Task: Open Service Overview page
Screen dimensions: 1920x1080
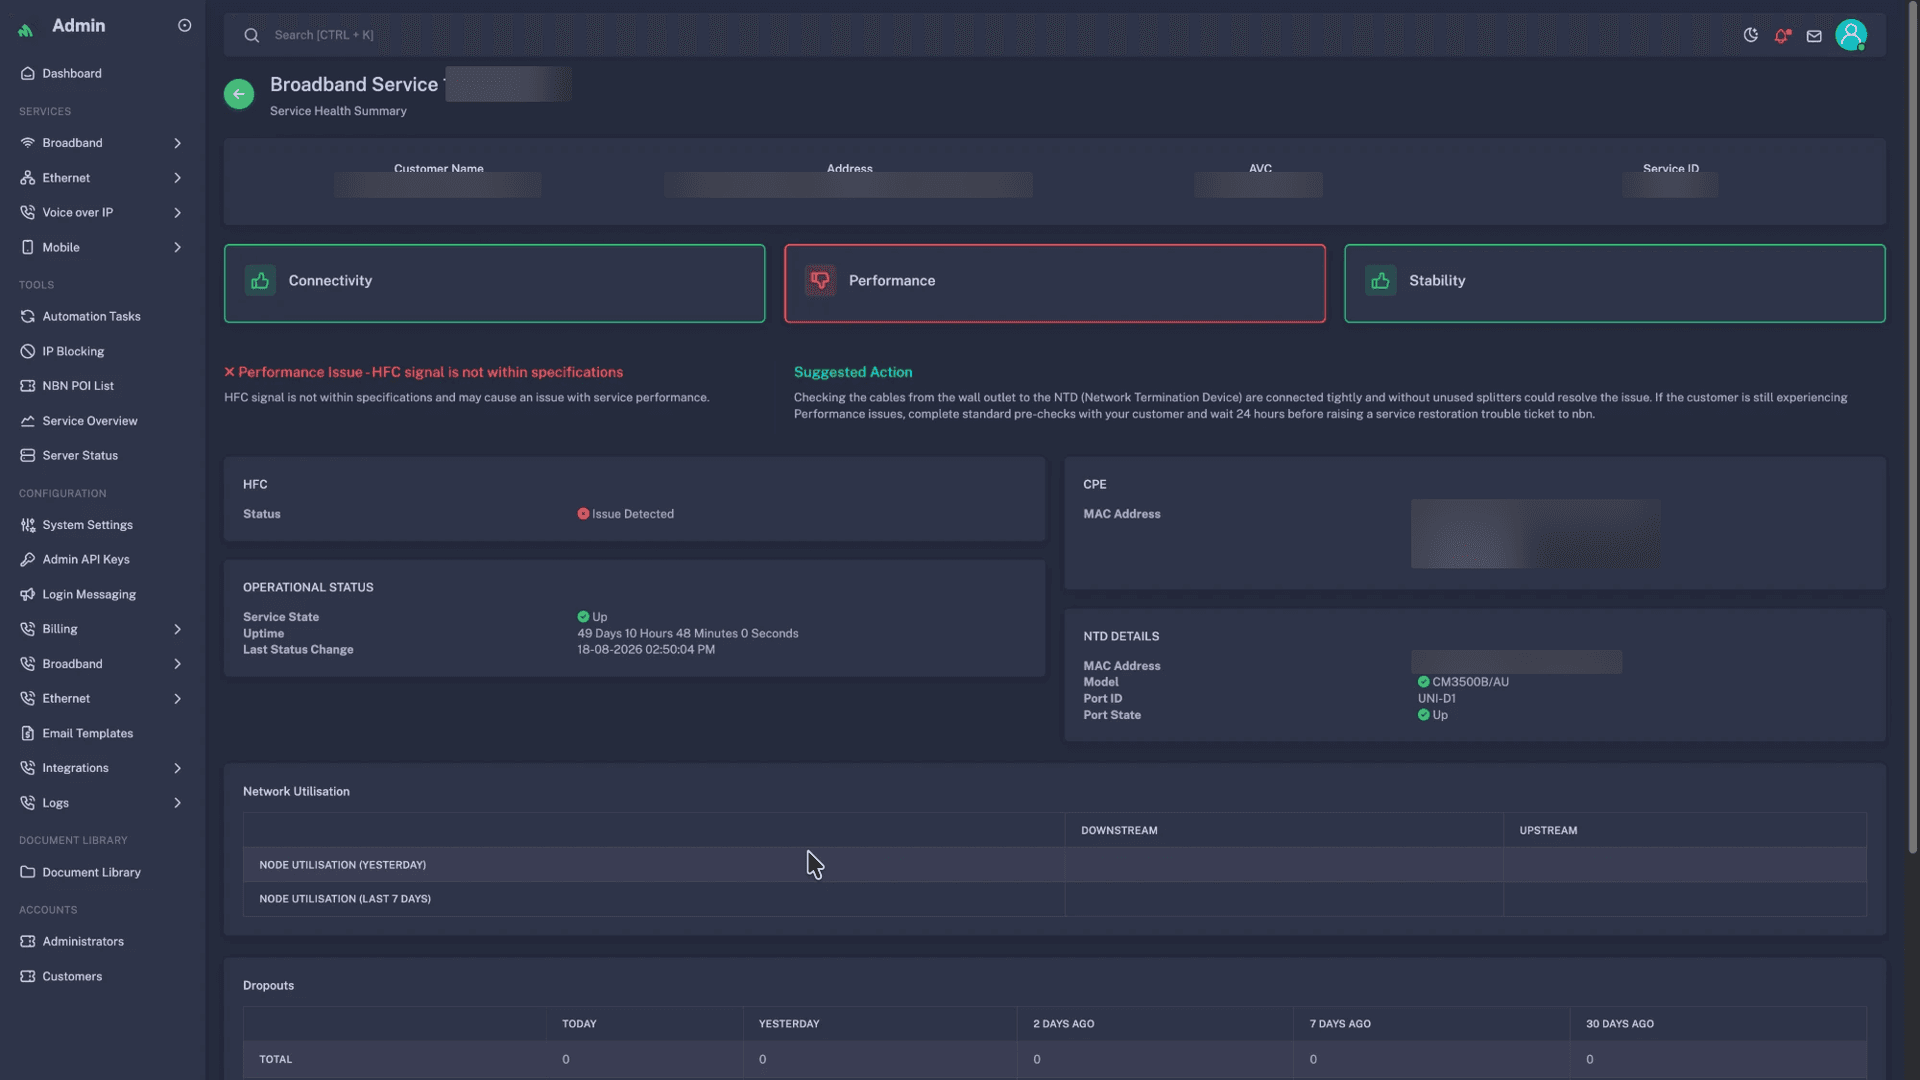Action: pyautogui.click(x=102, y=421)
